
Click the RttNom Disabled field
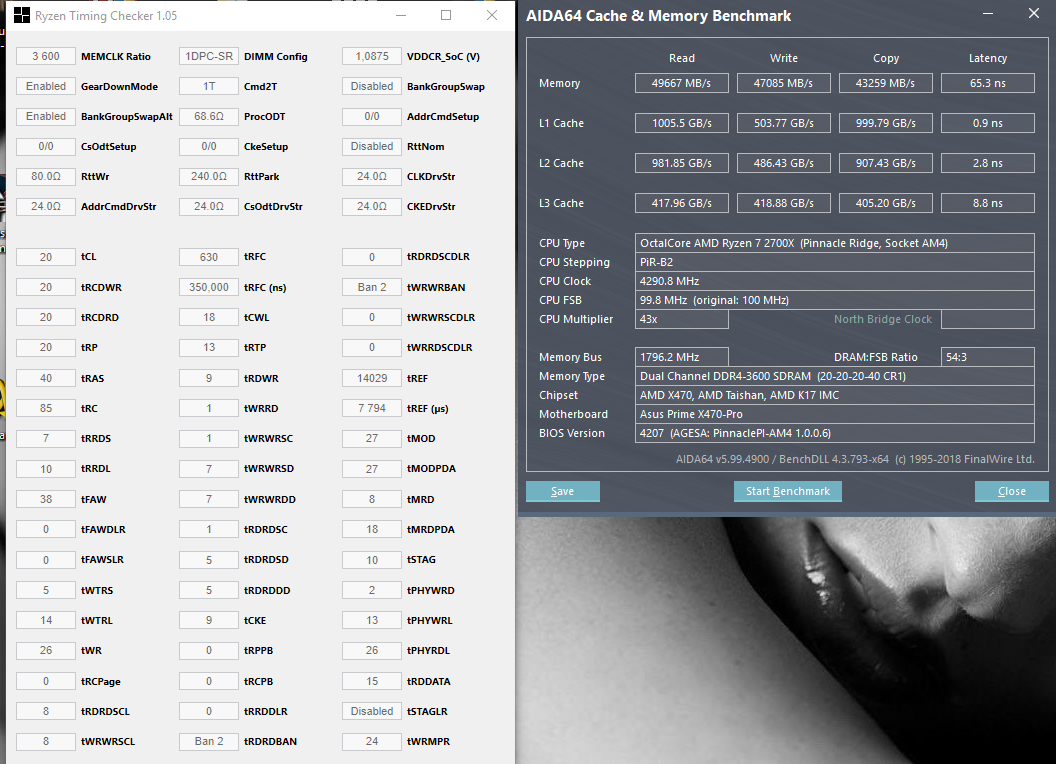click(372, 146)
